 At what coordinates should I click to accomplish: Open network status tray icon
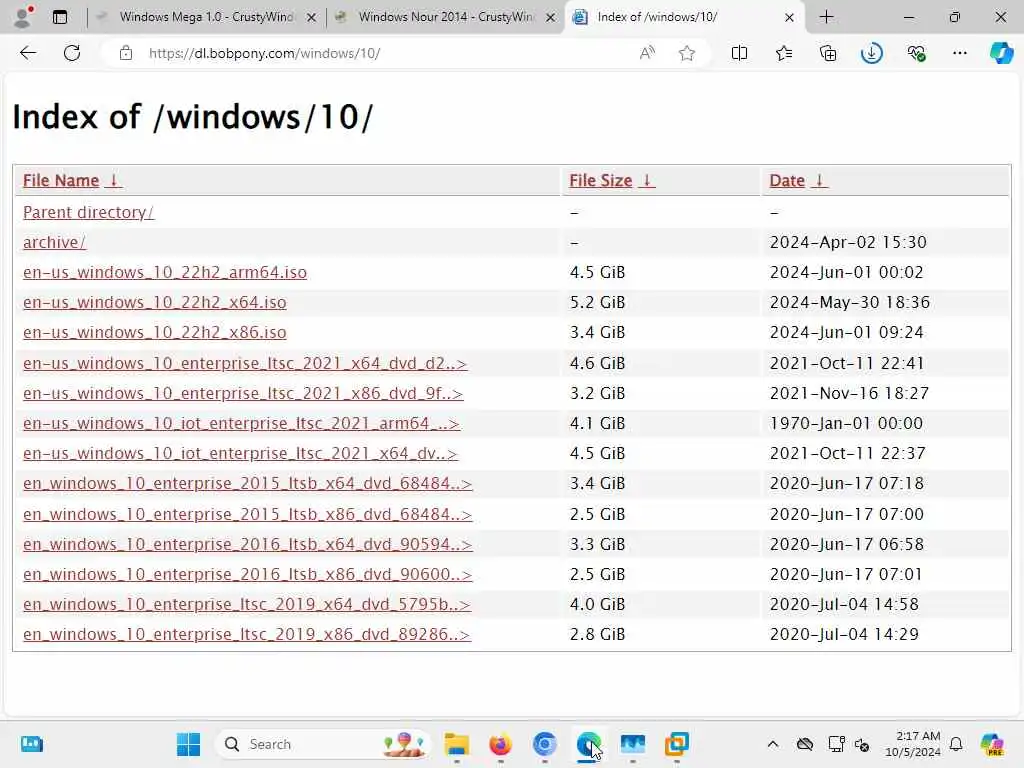point(836,744)
